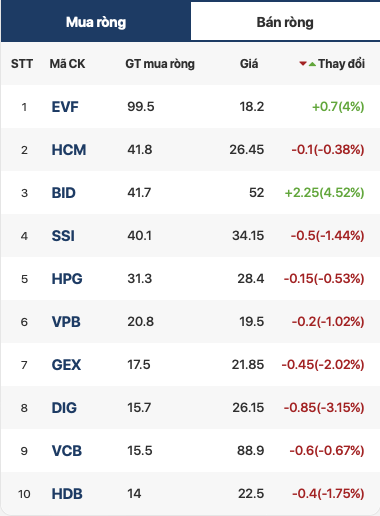This screenshot has width=380, height=516.
Task: Open the DIG stock ticker
Action: (64, 408)
